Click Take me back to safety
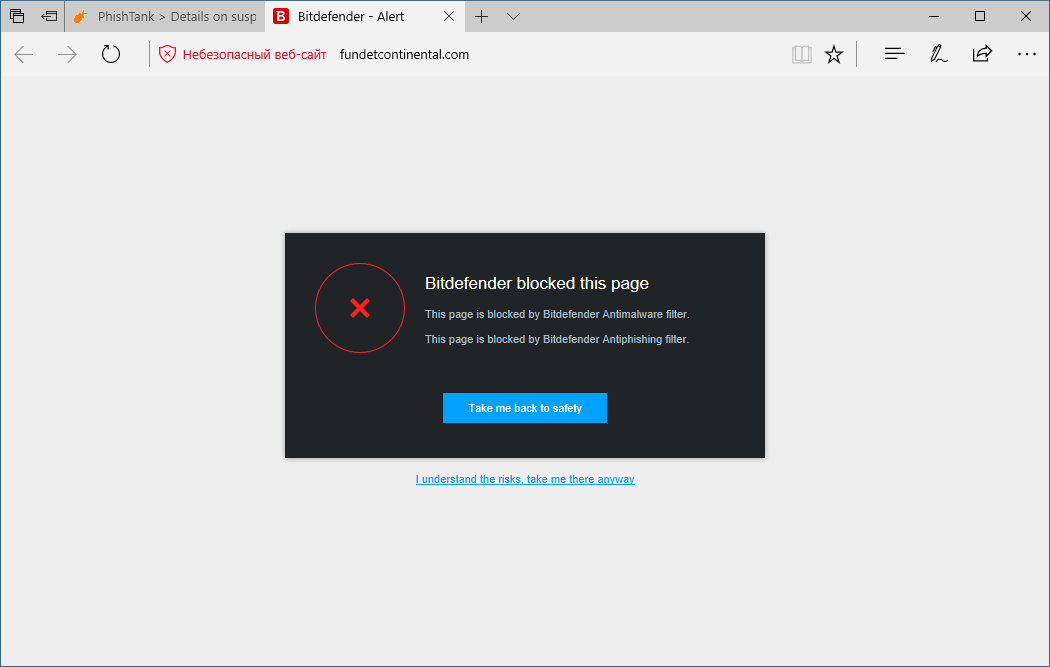The image size is (1050, 667). click(x=524, y=407)
